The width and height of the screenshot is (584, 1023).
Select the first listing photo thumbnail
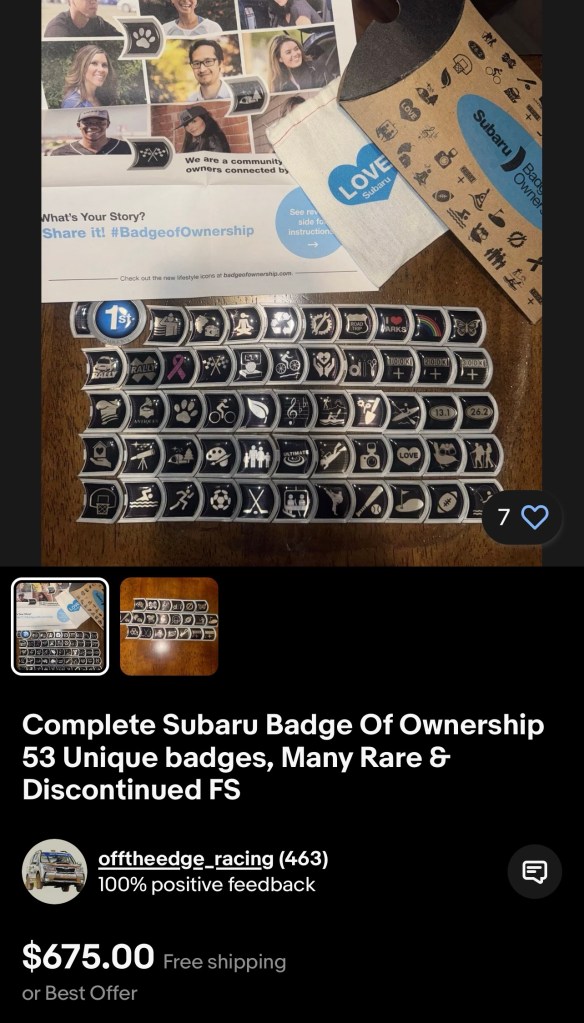point(60,626)
